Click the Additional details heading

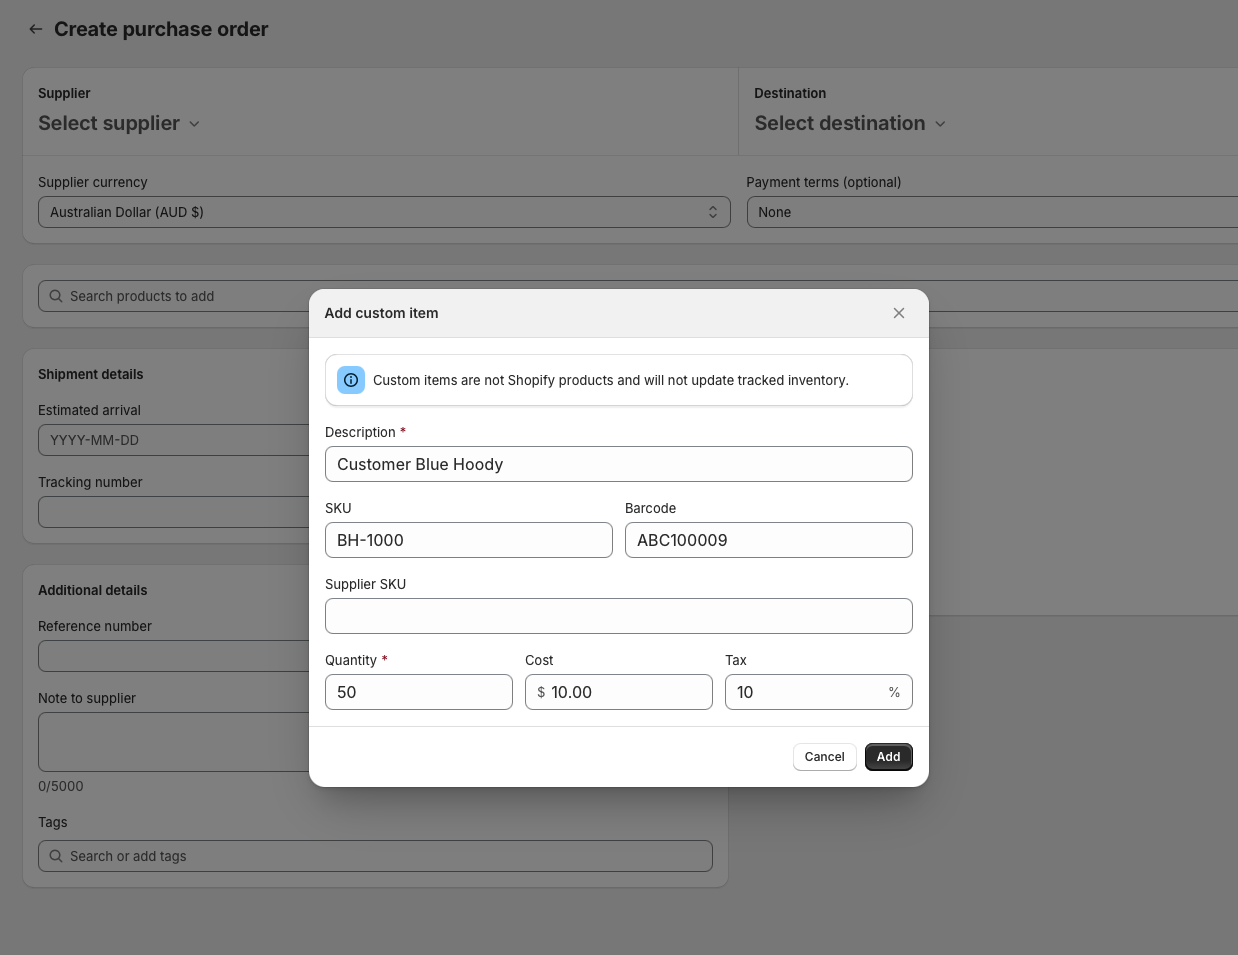[93, 590]
